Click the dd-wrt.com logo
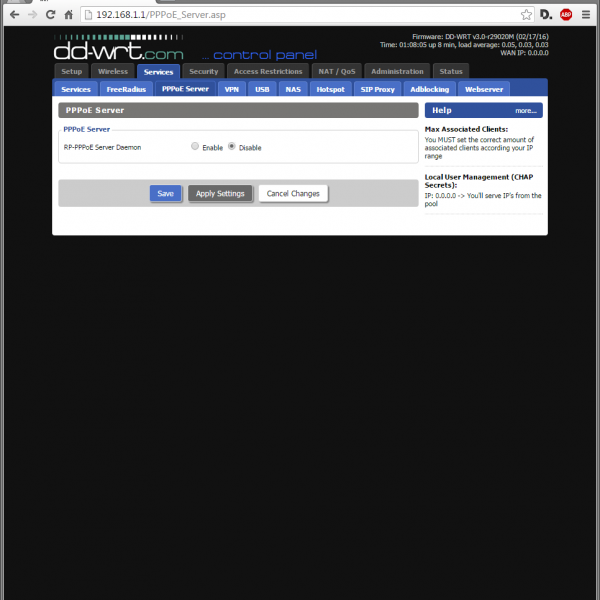 118,47
